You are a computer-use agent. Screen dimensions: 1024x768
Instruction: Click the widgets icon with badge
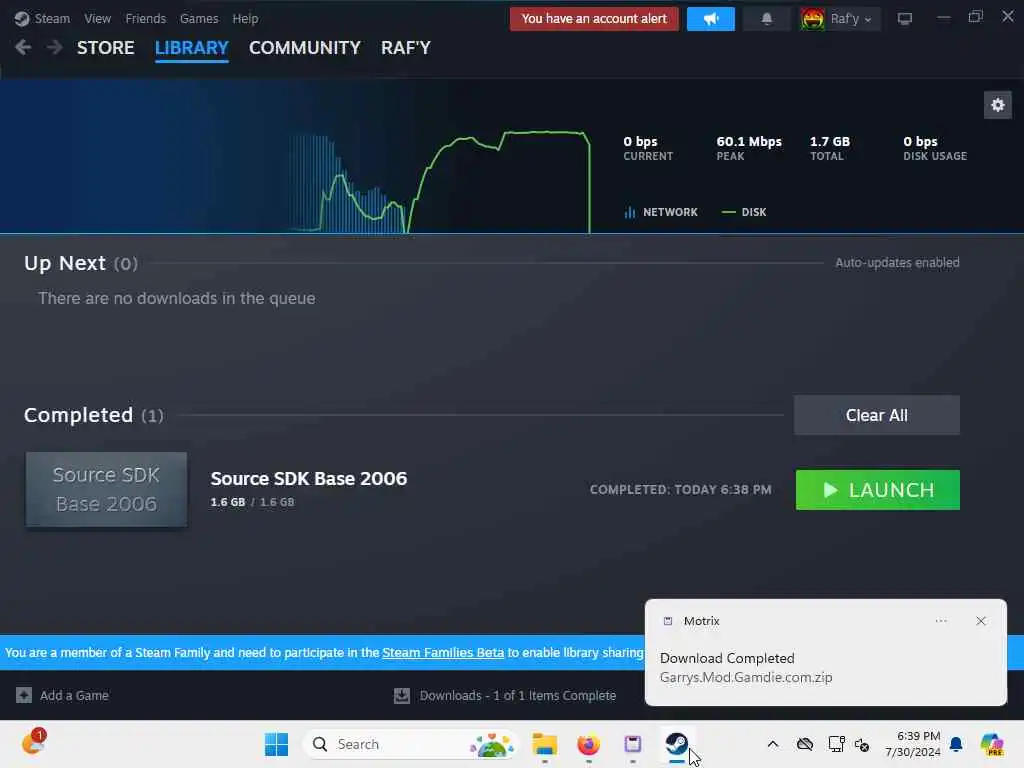click(x=33, y=743)
